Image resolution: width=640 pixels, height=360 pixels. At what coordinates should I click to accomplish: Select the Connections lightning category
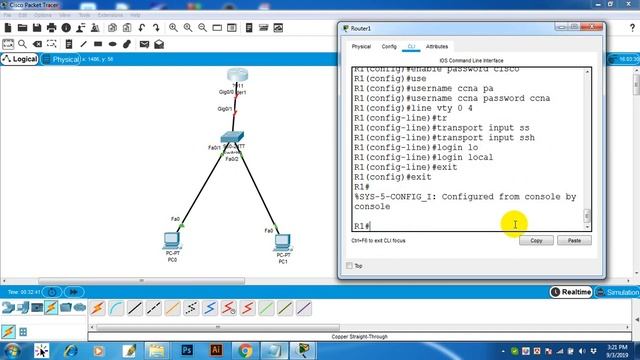[51, 307]
